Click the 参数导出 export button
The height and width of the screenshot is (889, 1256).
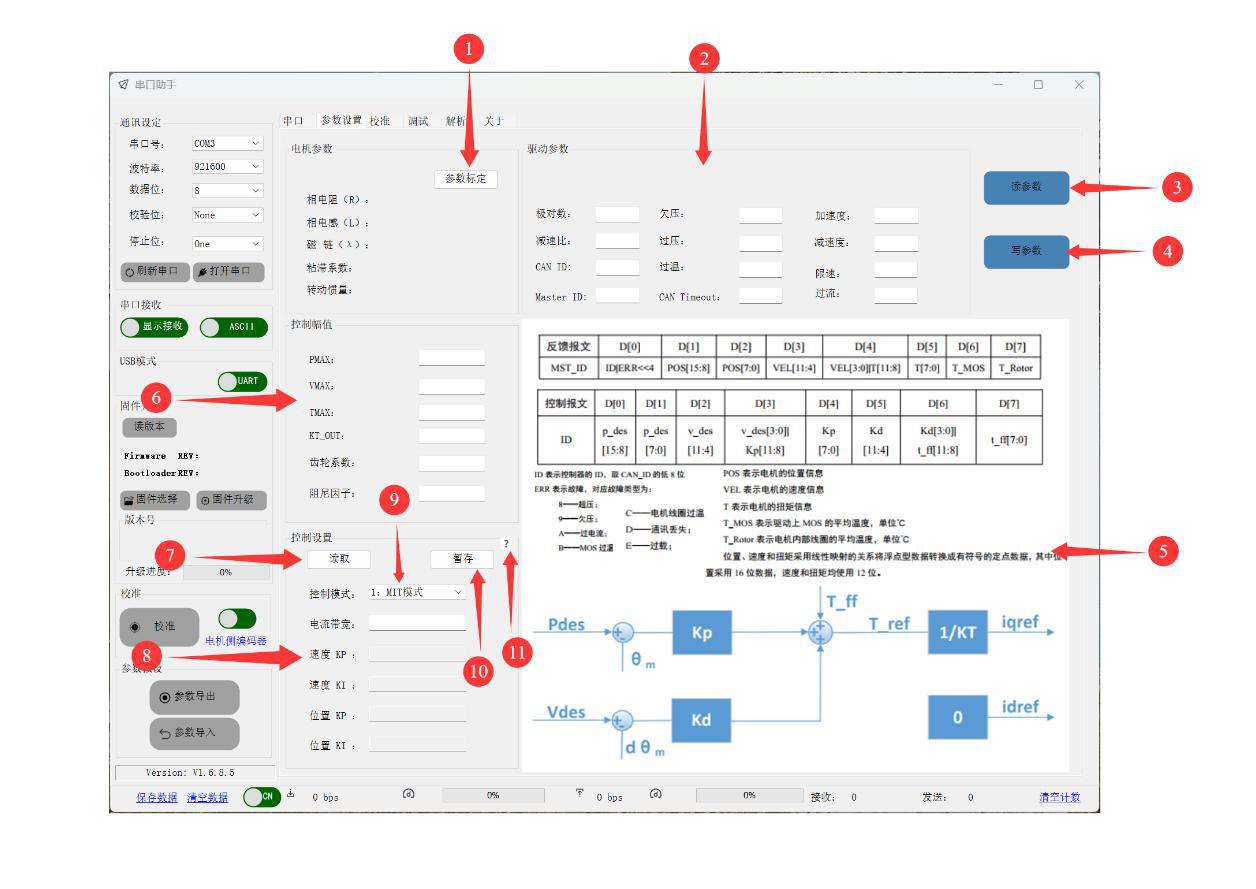click(x=195, y=697)
